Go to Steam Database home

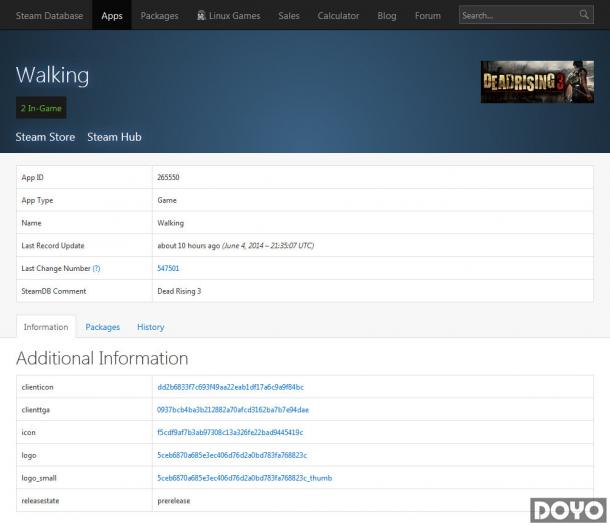coord(49,16)
